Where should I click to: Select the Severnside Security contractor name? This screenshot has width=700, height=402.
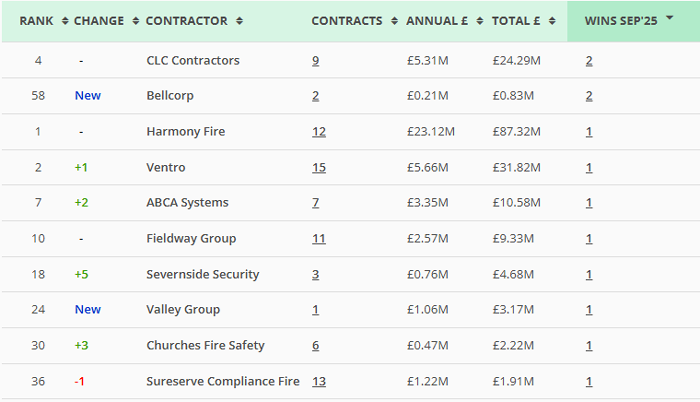coord(202,274)
